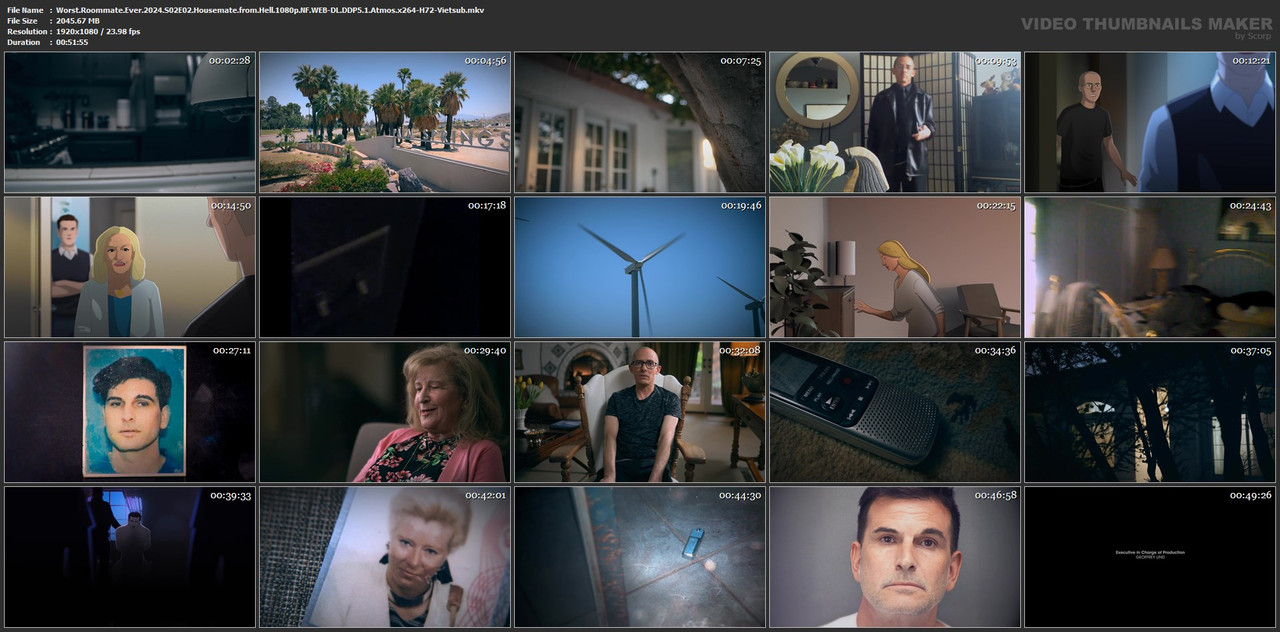Click the 00:32:08 timestamp label
The height and width of the screenshot is (632, 1280).
[741, 350]
